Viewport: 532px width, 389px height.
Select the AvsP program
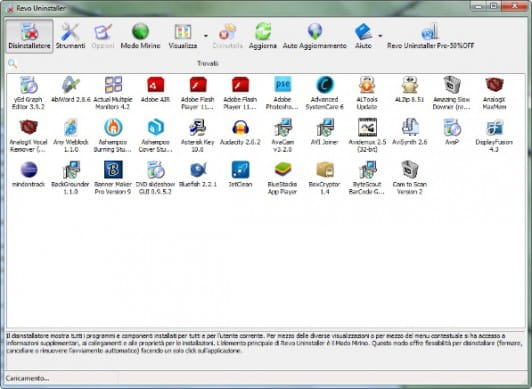[x=452, y=132]
